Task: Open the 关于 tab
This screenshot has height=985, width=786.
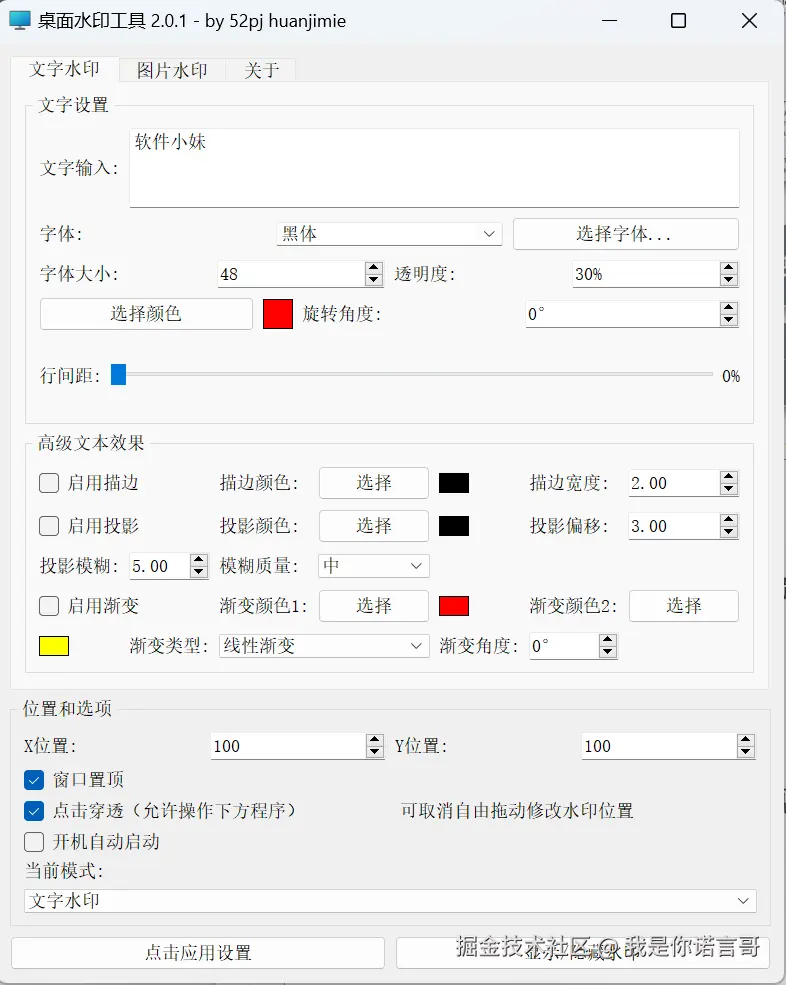Action: tap(261, 71)
